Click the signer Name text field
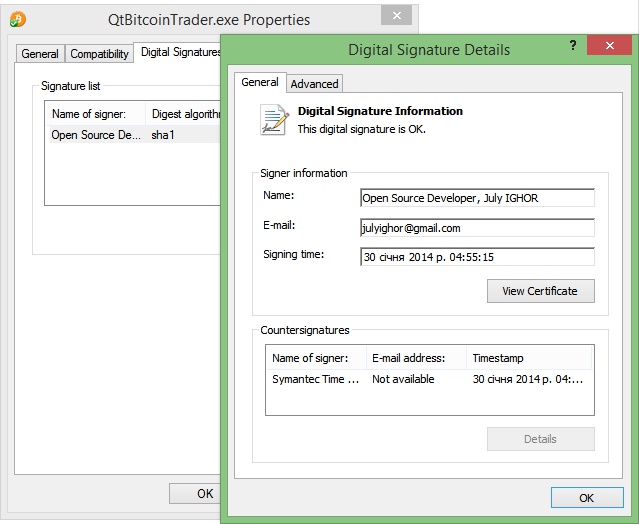Screen dimensions: 639x524 (x=477, y=198)
